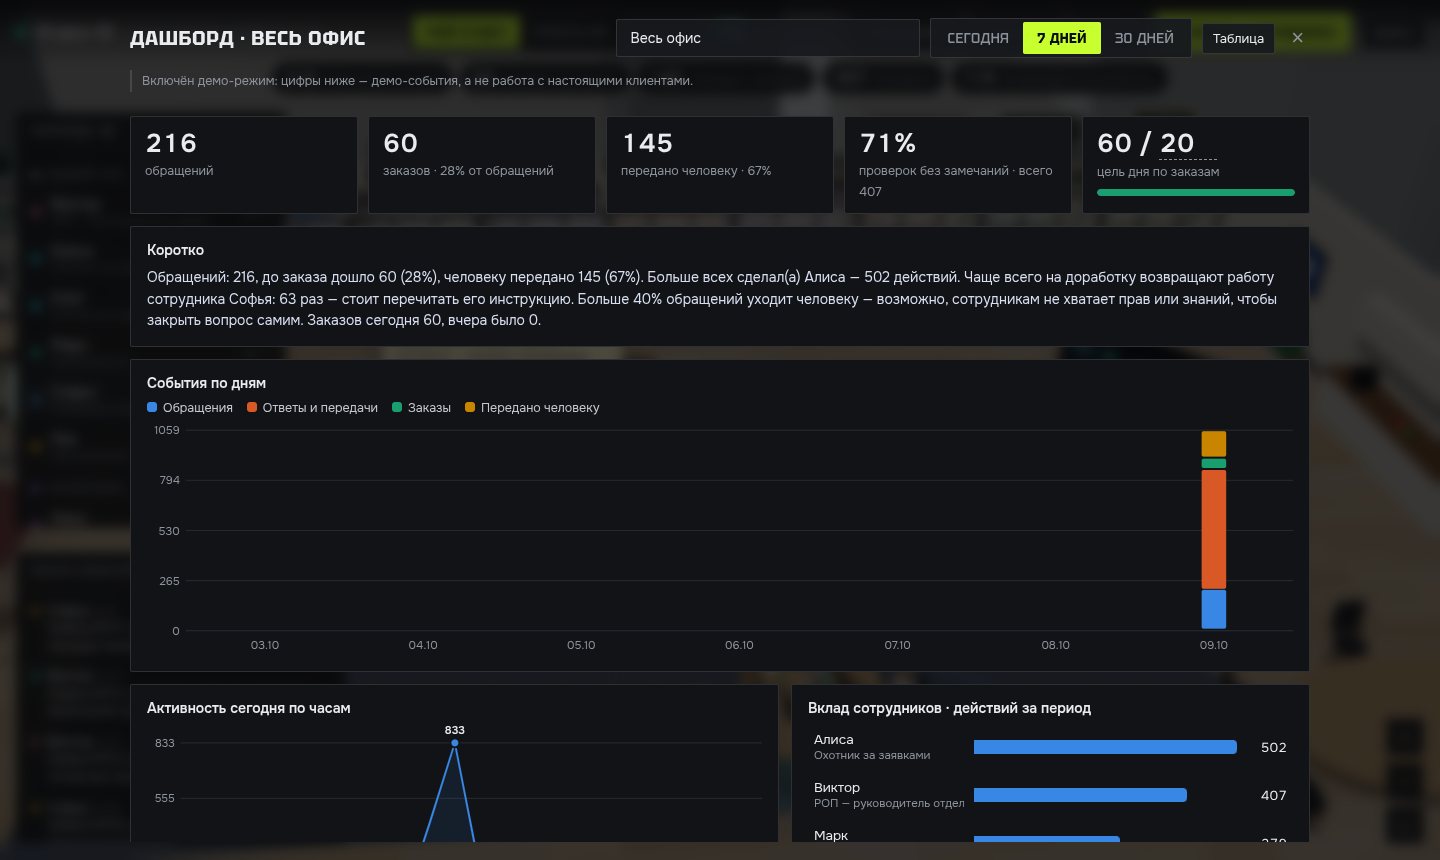Select Алиса's contribution bar
The image size is (1440, 860).
click(1105, 747)
